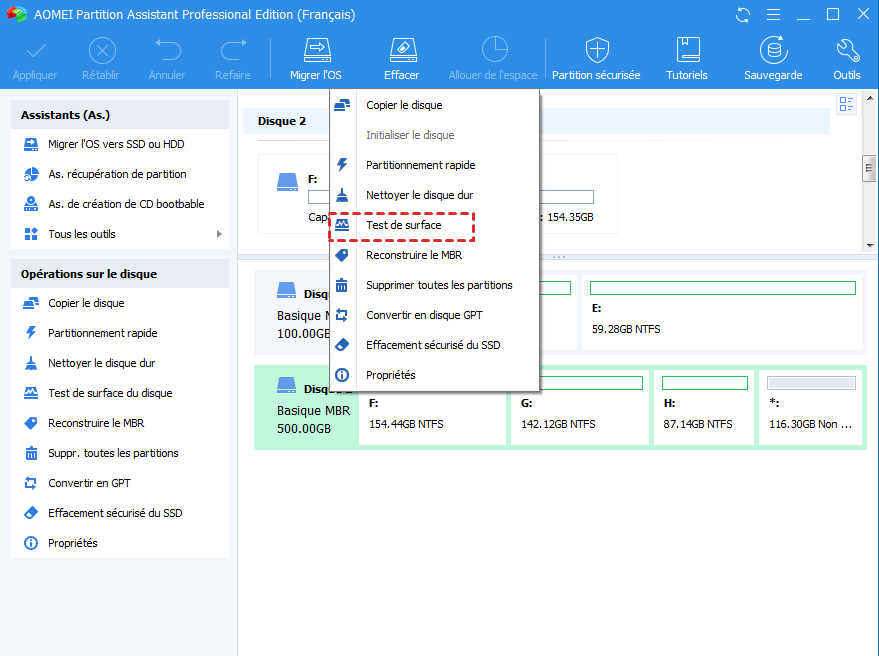This screenshot has height=656, width=879.
Task: Select the E: 59.28GB NTFS partition
Action: point(722,313)
